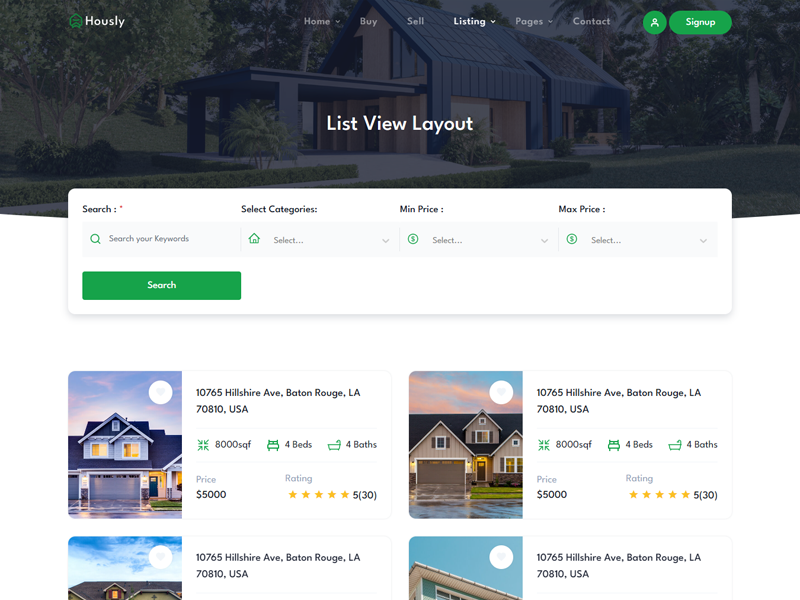Click the star rating on the beige house card
Screen dimensions: 800x600
[660, 494]
